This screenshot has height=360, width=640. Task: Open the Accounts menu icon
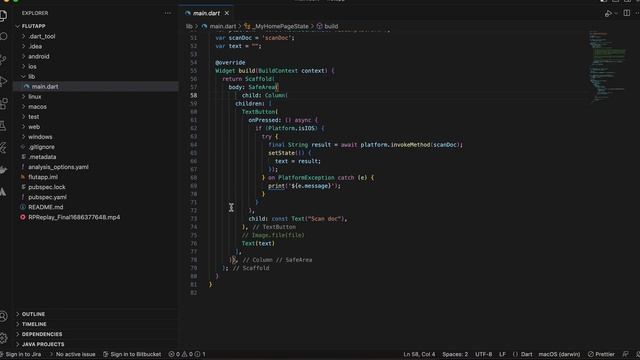click(x=3, y=316)
